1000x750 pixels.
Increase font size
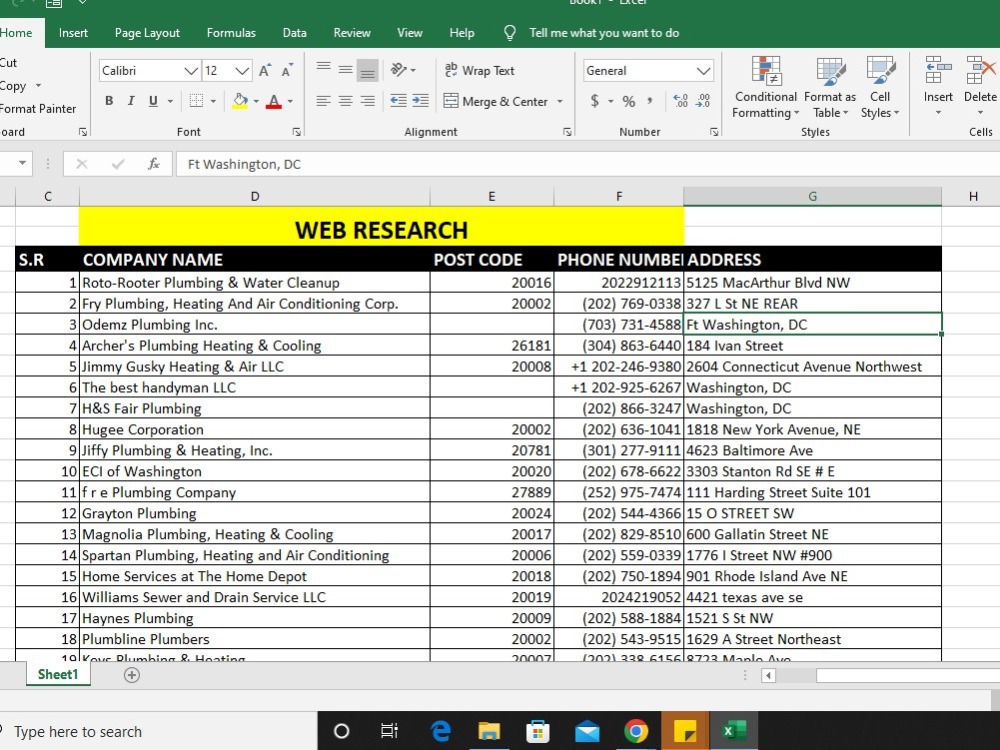[265, 70]
